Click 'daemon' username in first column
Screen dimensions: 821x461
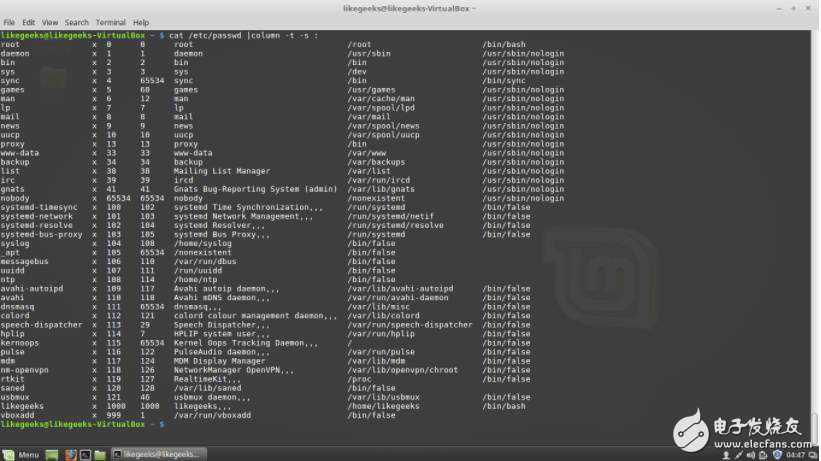coord(15,53)
